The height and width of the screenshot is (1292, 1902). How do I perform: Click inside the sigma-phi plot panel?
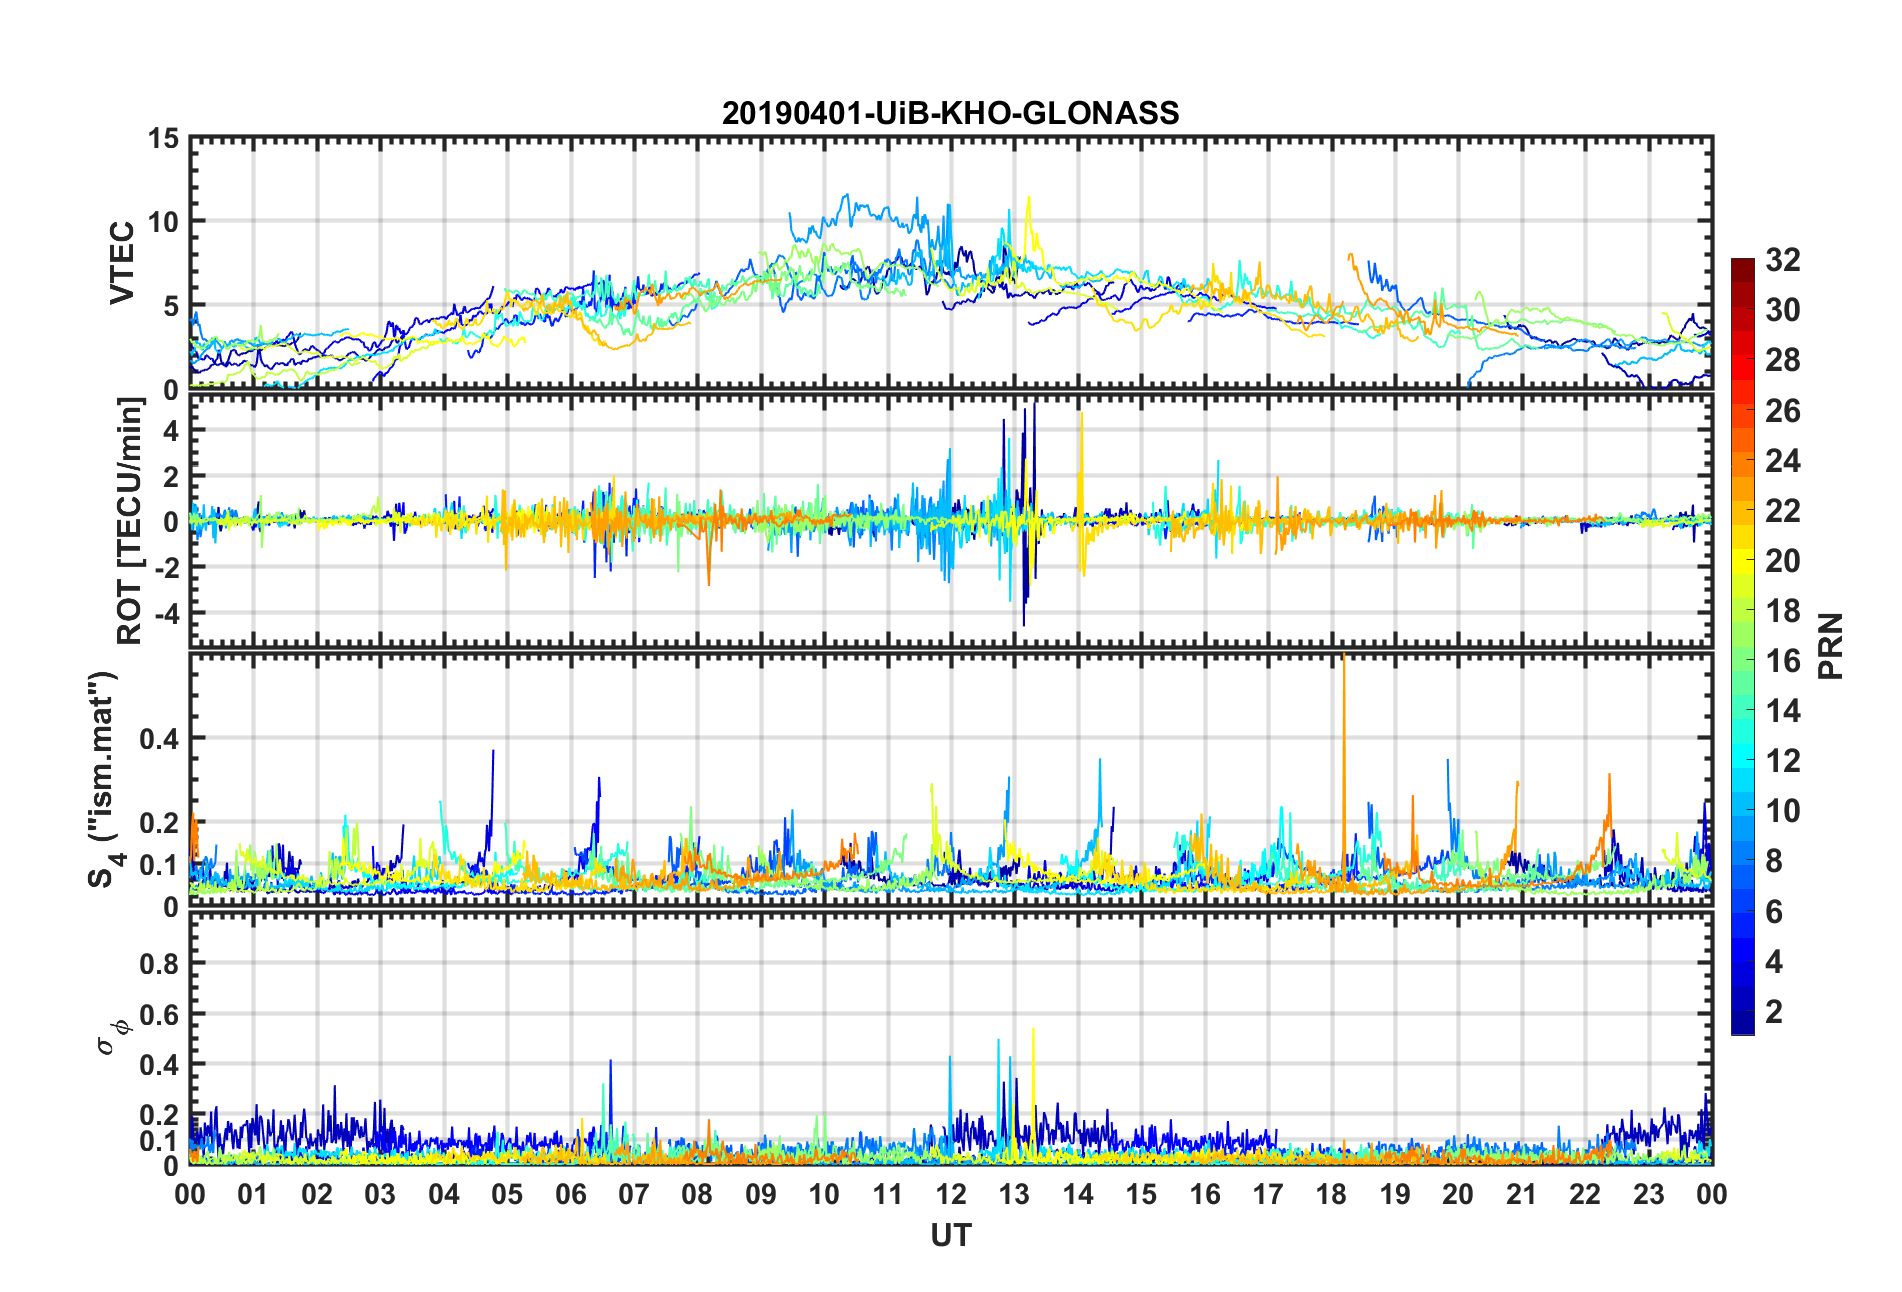951,1039
